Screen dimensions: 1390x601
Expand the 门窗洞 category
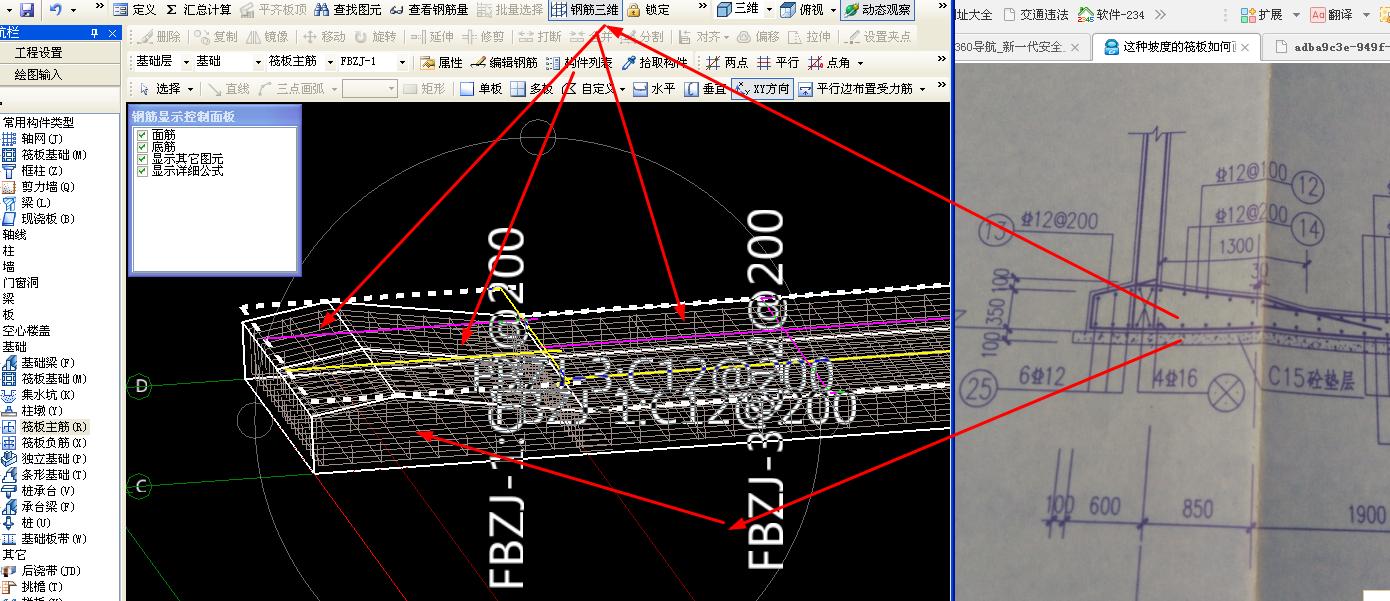20,283
